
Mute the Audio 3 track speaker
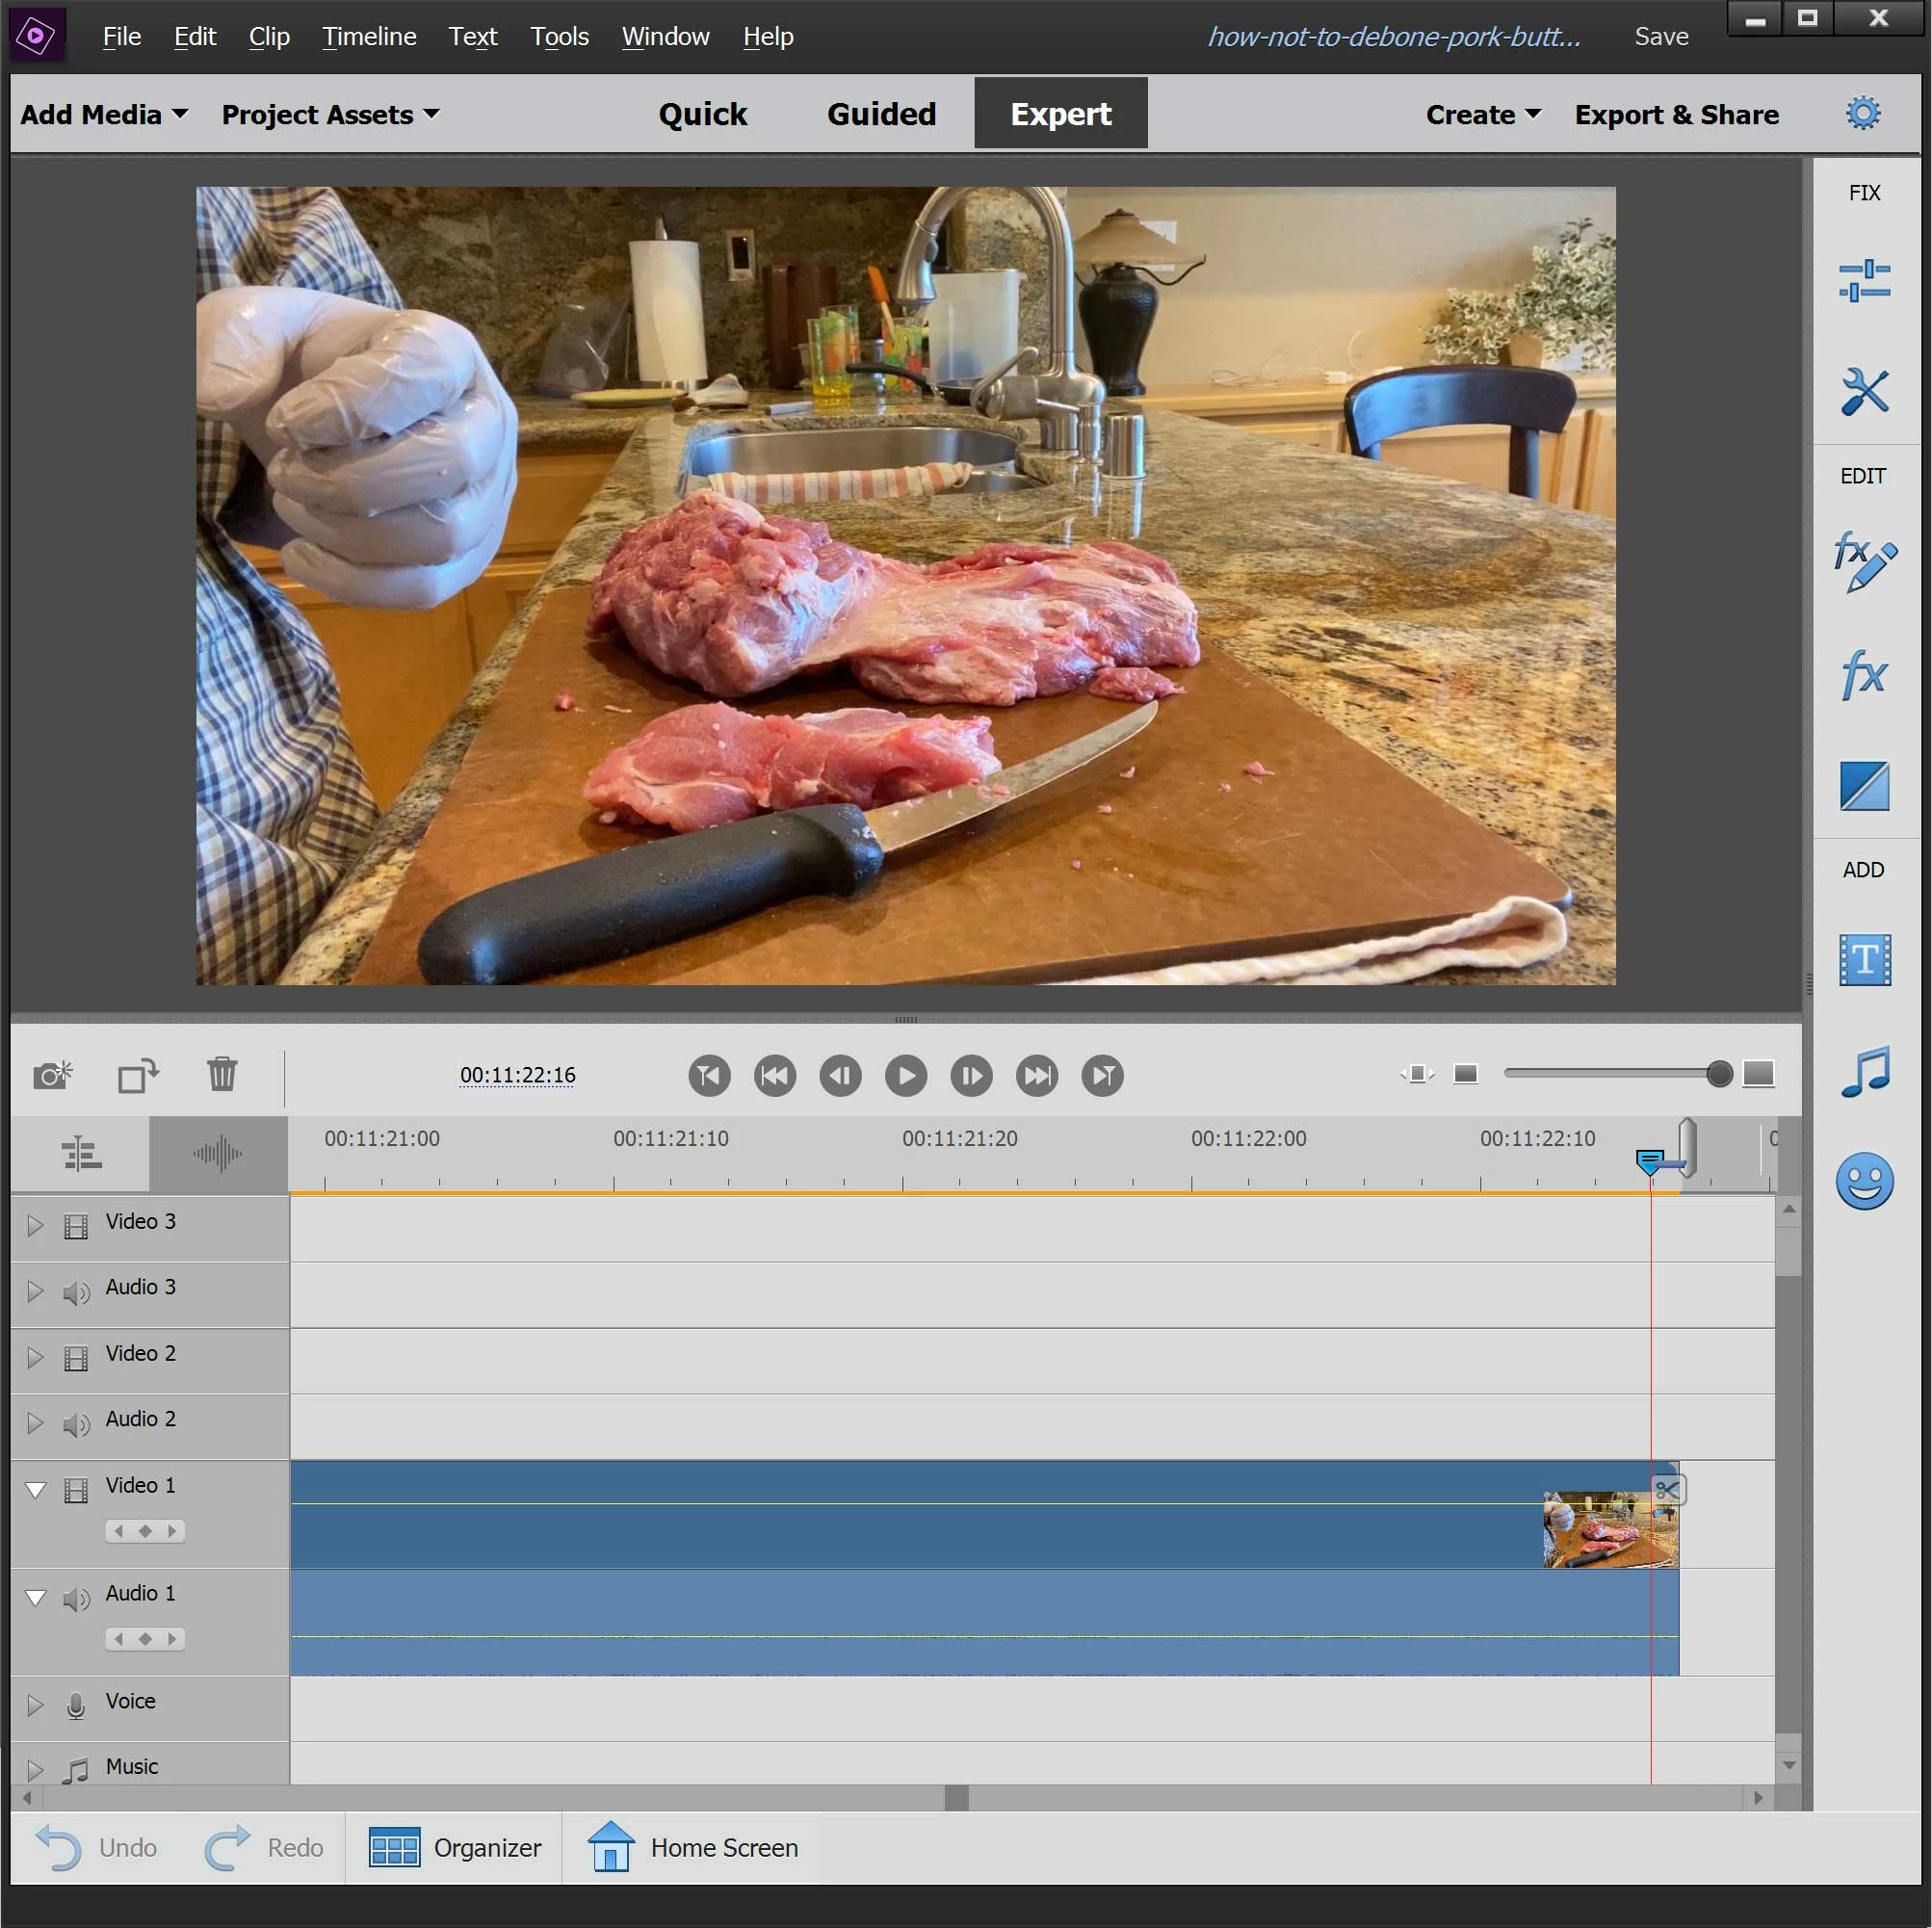[x=76, y=1292]
